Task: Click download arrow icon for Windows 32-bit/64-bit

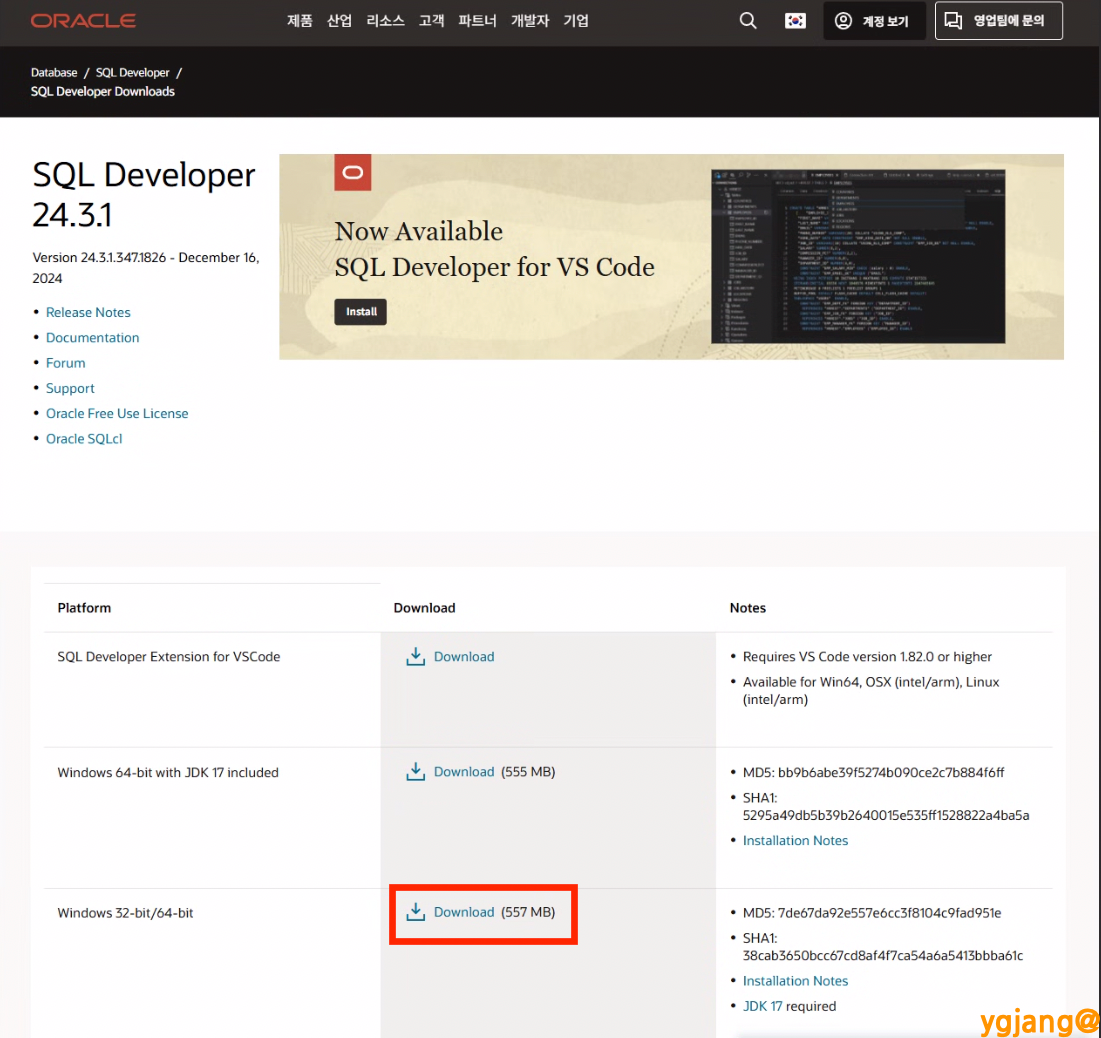Action: (x=416, y=912)
